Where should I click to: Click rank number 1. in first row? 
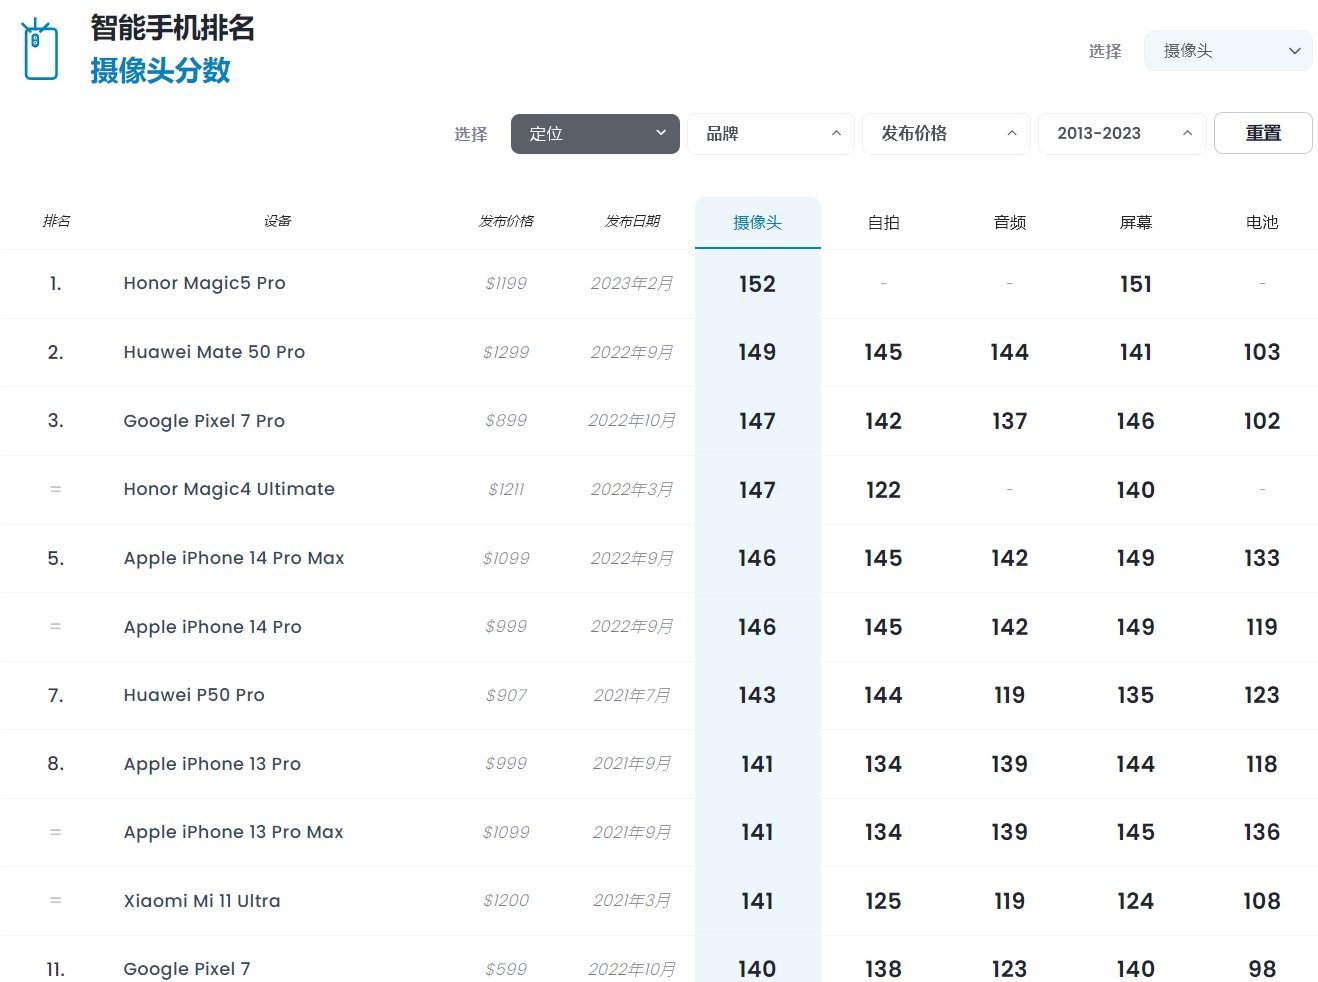[56, 284]
